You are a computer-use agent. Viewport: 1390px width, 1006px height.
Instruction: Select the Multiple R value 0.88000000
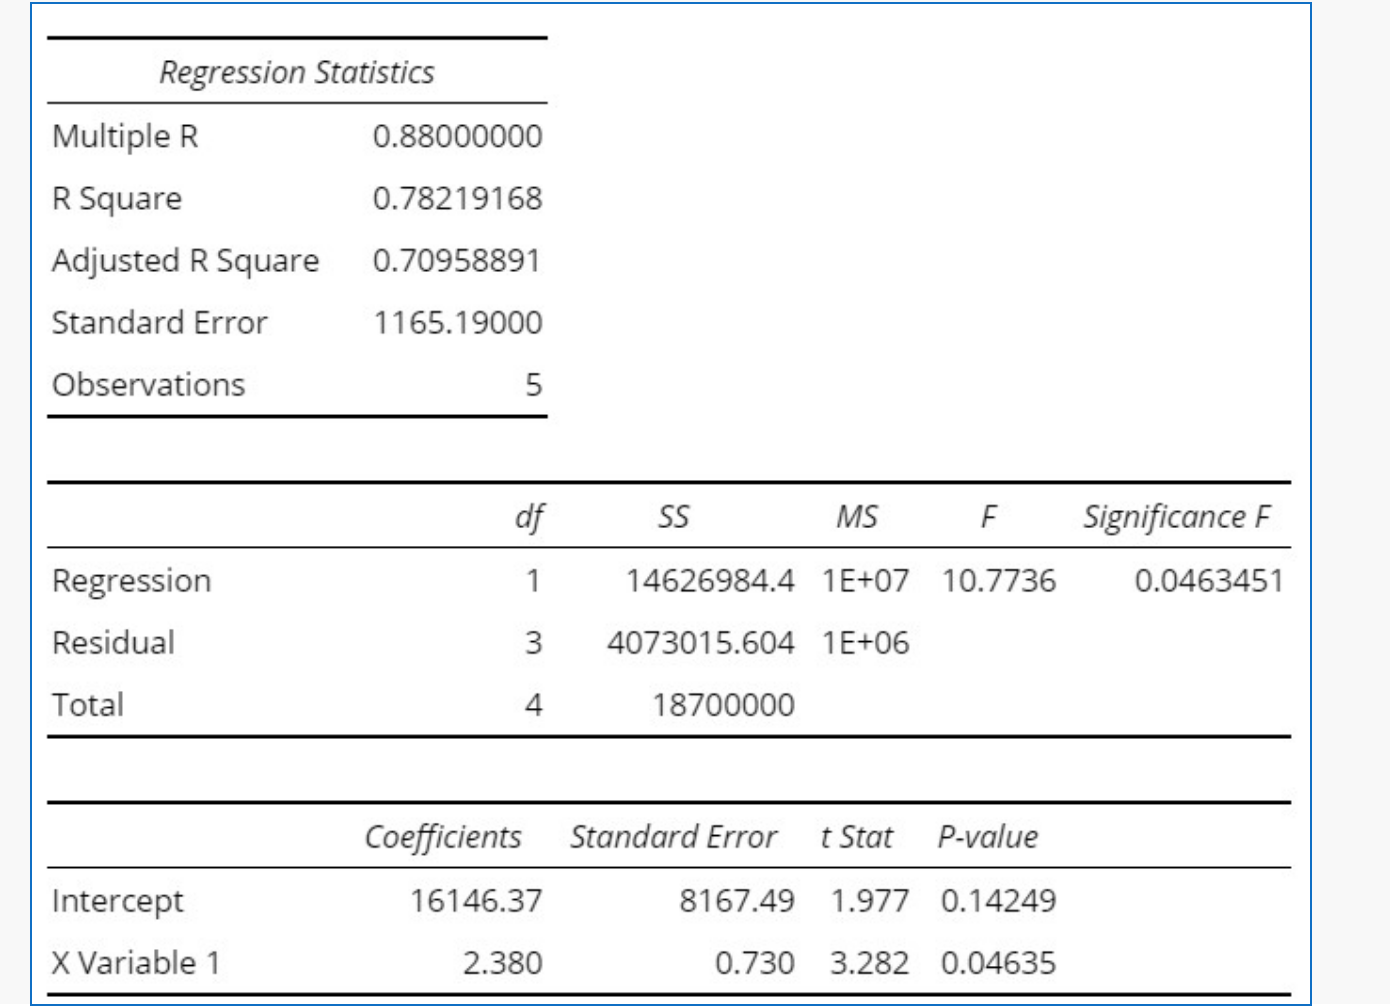tap(457, 136)
